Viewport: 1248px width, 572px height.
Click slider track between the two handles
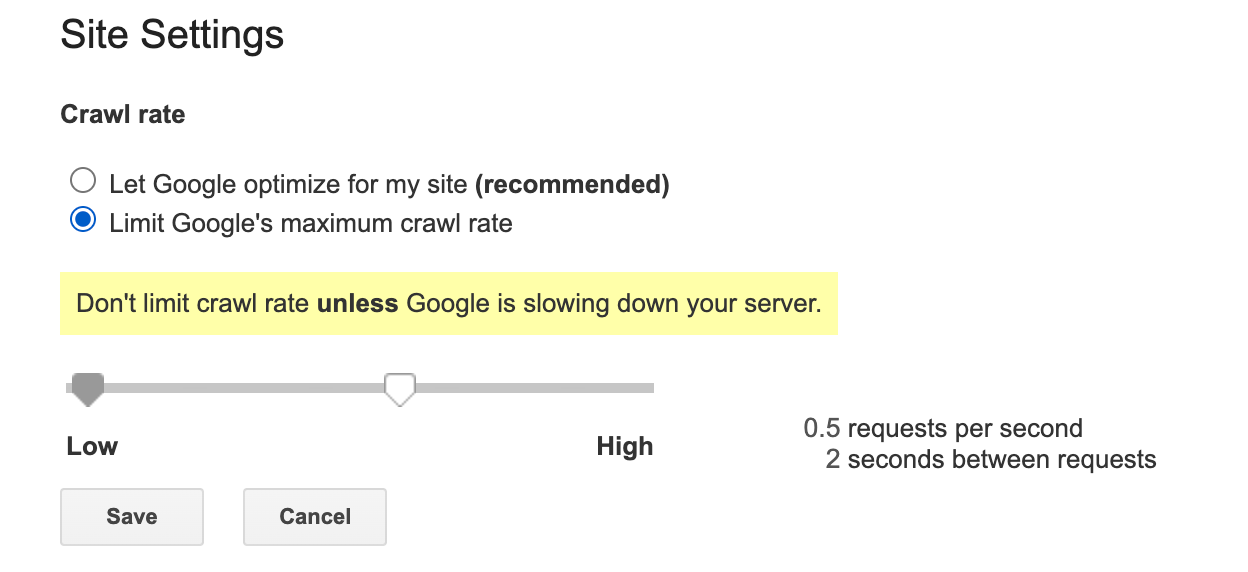[x=245, y=388]
